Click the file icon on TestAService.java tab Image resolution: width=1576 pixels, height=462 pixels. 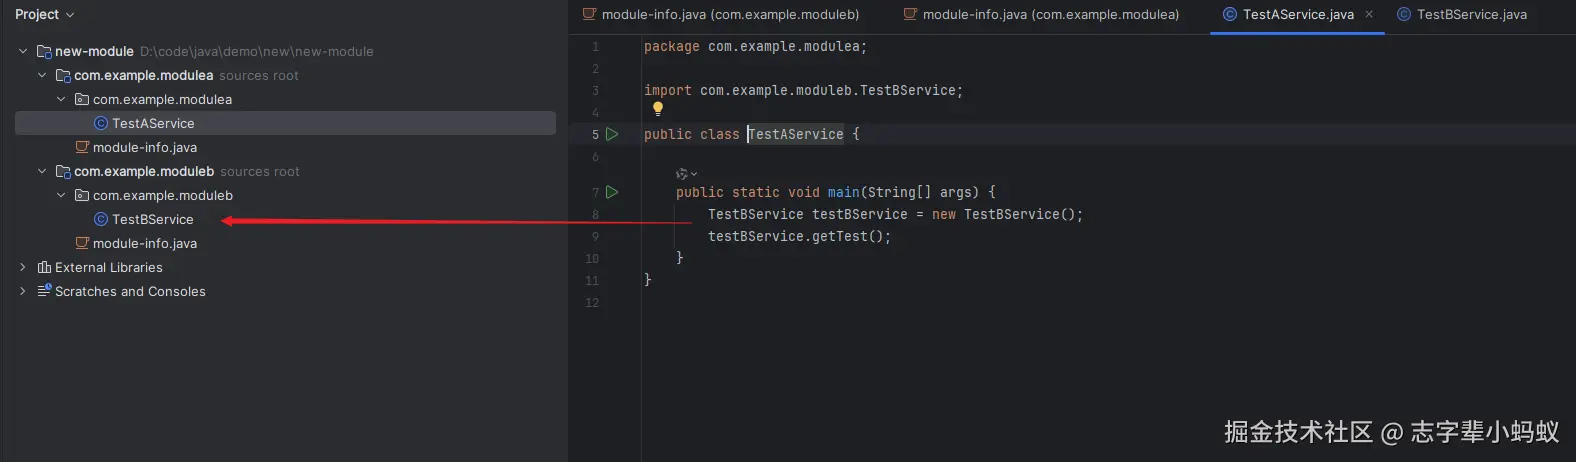pos(1230,14)
